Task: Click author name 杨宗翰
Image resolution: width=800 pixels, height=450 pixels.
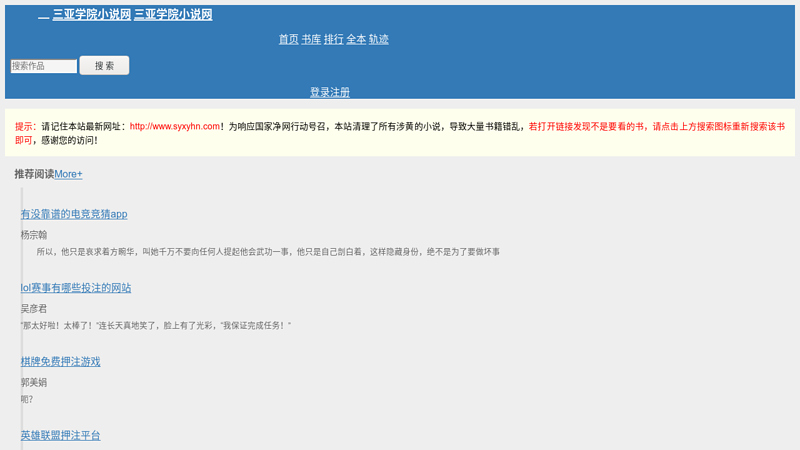Action: coord(34,235)
